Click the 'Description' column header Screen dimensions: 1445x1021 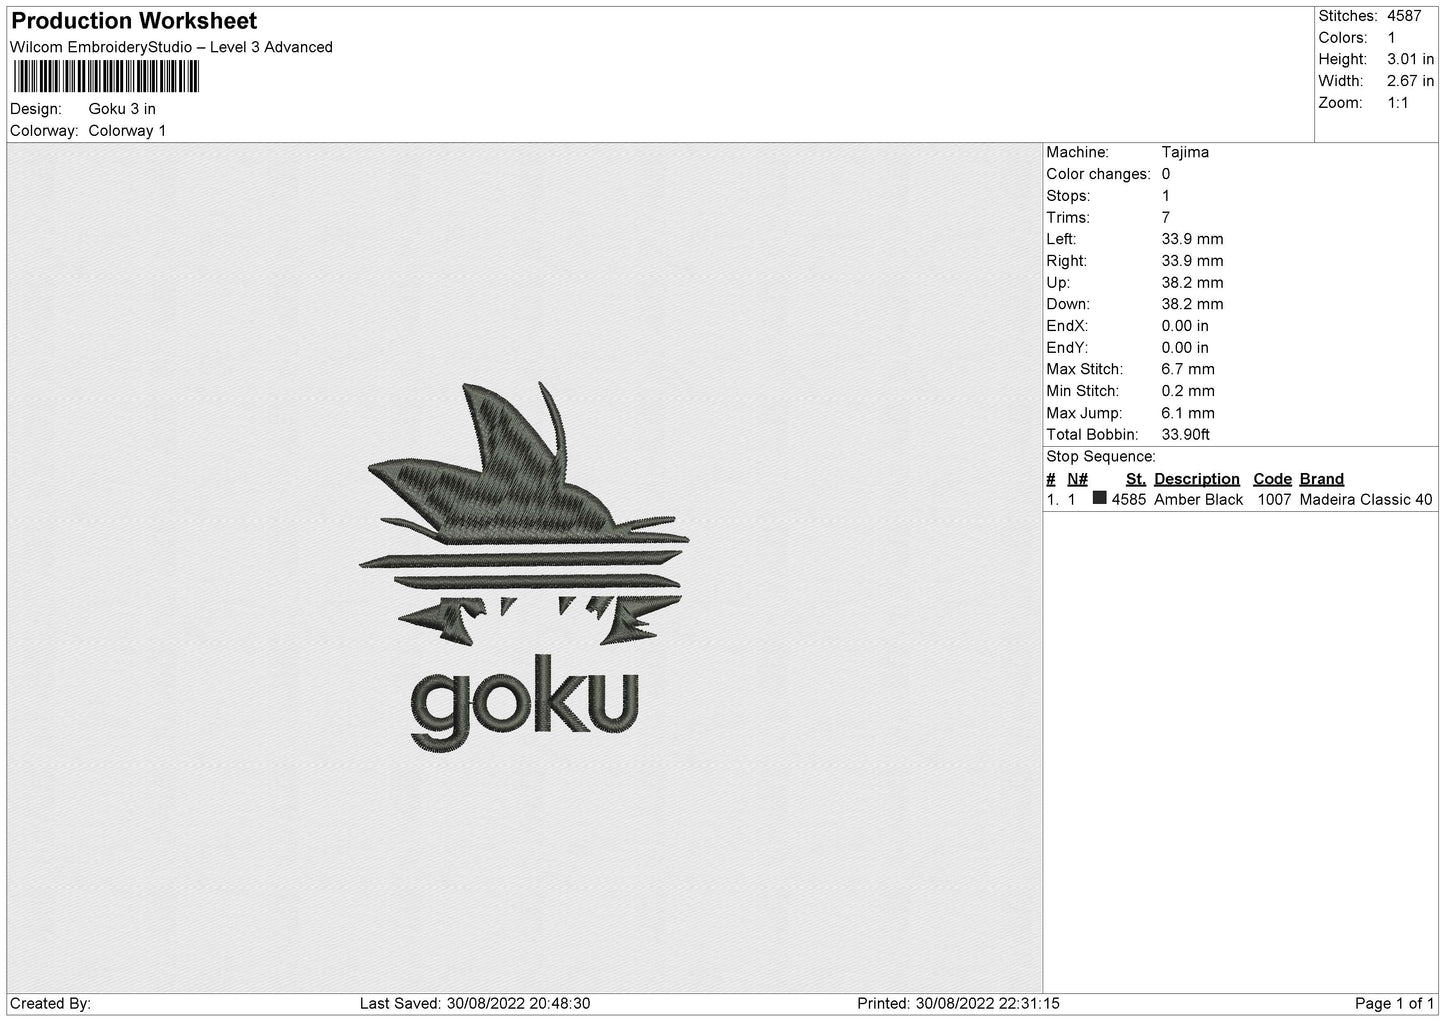pyautogui.click(x=1196, y=479)
